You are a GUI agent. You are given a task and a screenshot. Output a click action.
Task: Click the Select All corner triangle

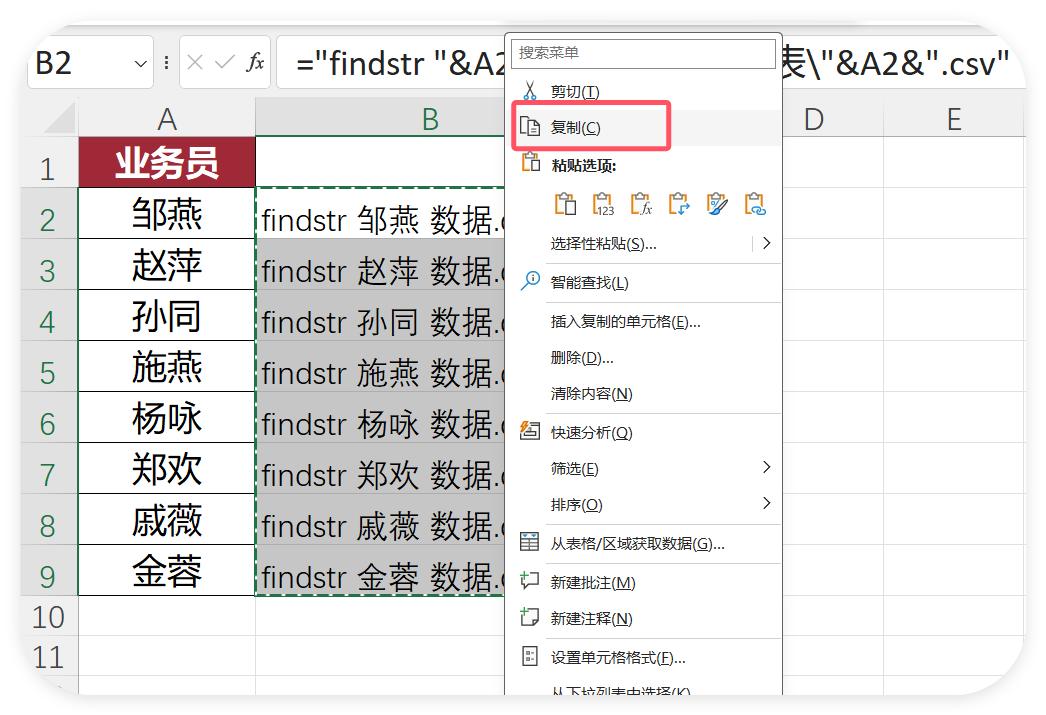pyautogui.click(x=60, y=119)
